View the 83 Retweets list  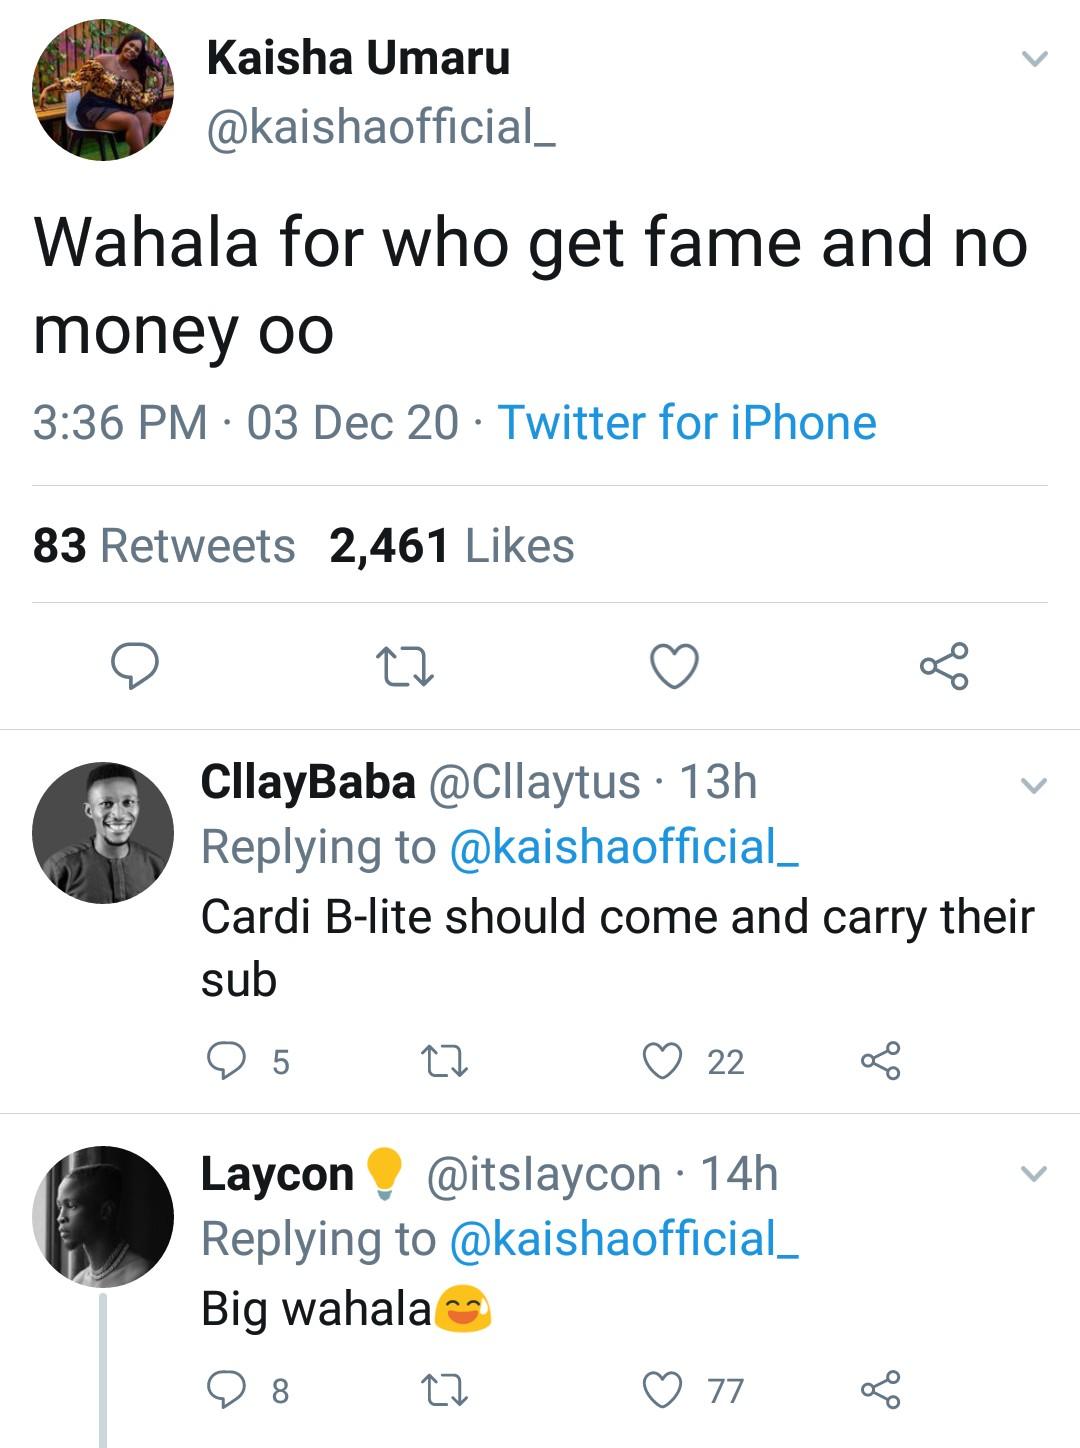pos(164,546)
